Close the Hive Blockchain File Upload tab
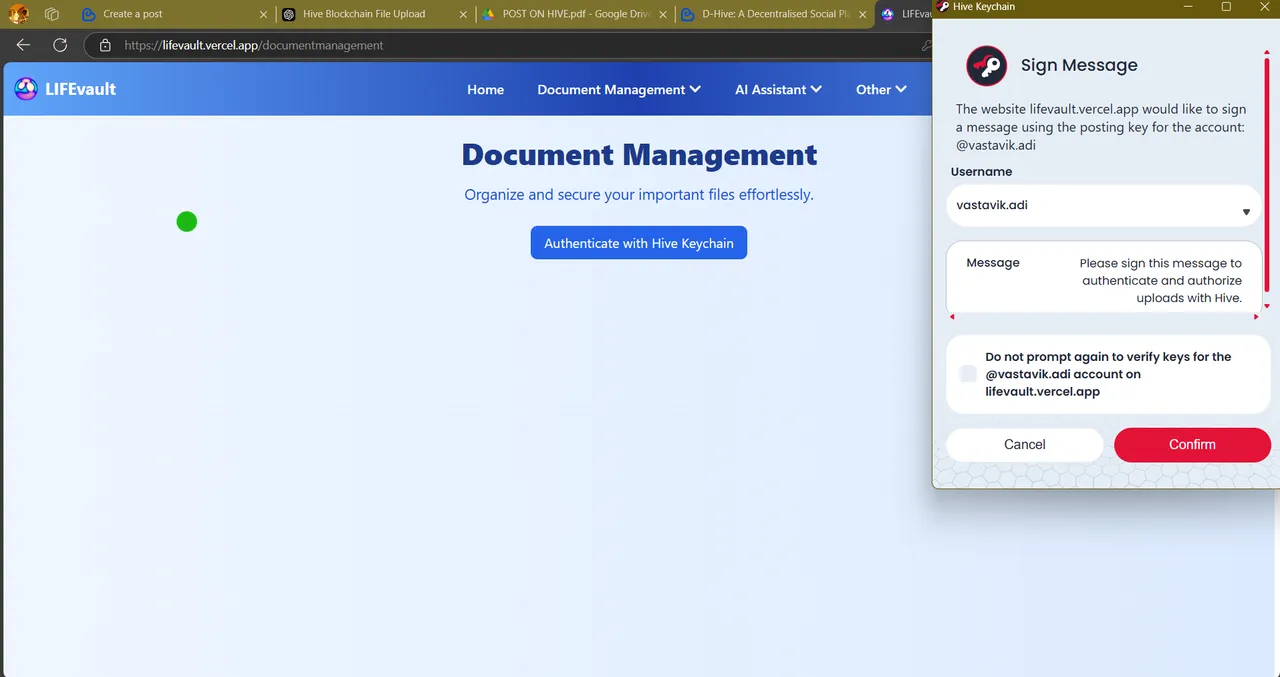This screenshot has height=677, width=1280. [461, 14]
